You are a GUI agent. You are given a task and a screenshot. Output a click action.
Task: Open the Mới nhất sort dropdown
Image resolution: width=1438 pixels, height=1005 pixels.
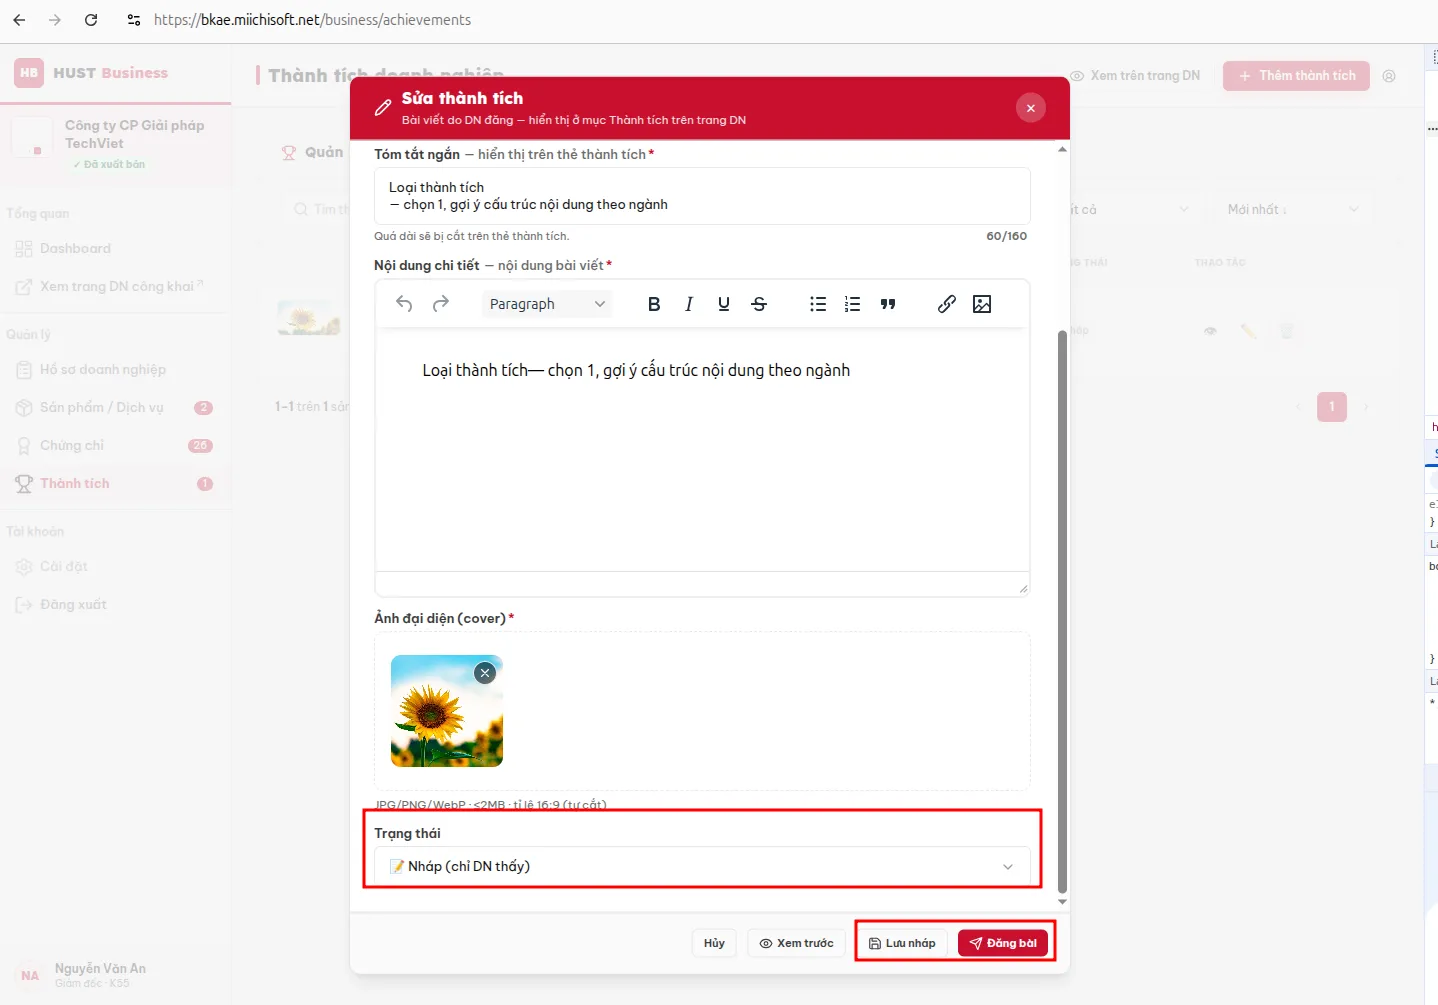tap(1292, 209)
